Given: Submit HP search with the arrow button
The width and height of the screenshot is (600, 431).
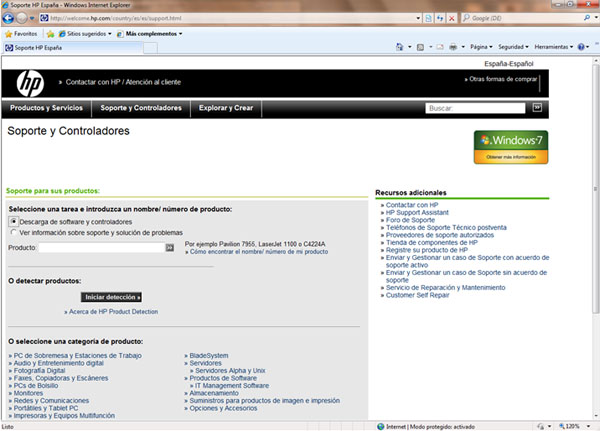Looking at the screenshot, I should pyautogui.click(x=537, y=108).
